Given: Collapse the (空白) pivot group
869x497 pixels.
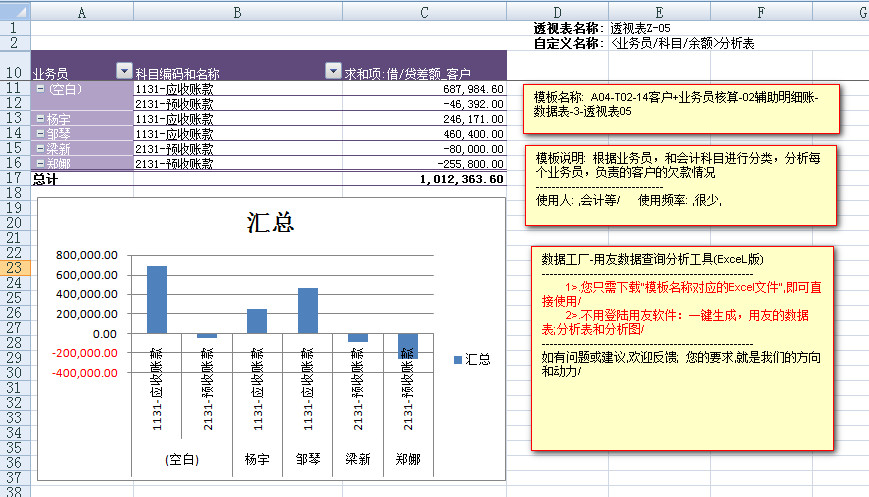Looking at the screenshot, I should click(x=40, y=89).
